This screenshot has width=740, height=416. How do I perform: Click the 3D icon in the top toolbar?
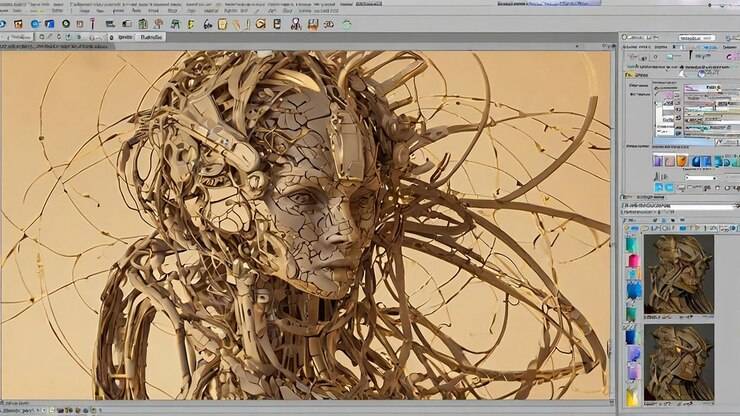click(x=329, y=23)
